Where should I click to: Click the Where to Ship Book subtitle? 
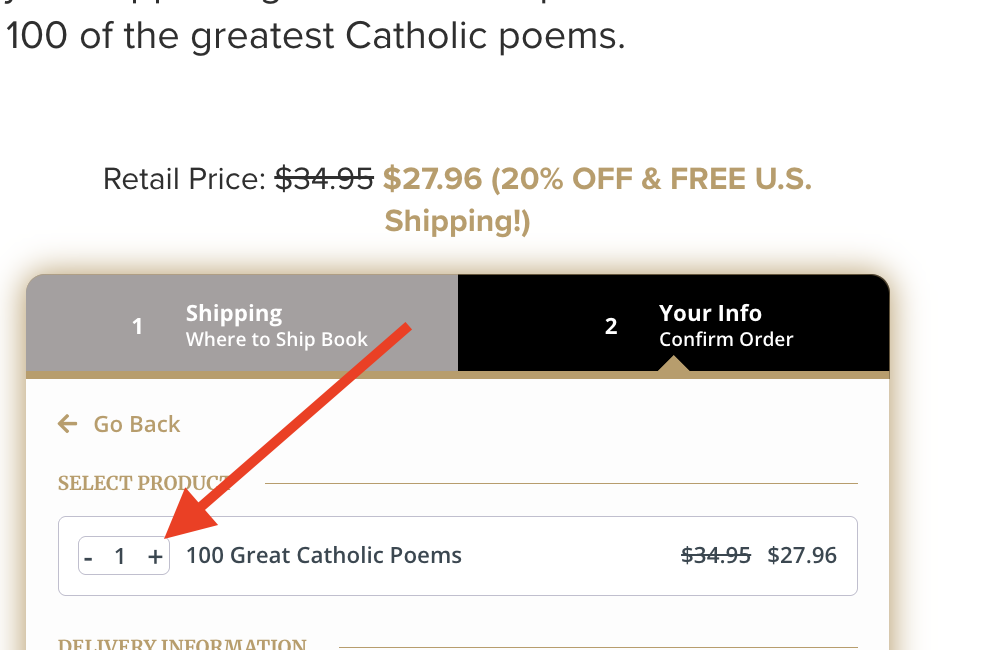pyautogui.click(x=277, y=340)
